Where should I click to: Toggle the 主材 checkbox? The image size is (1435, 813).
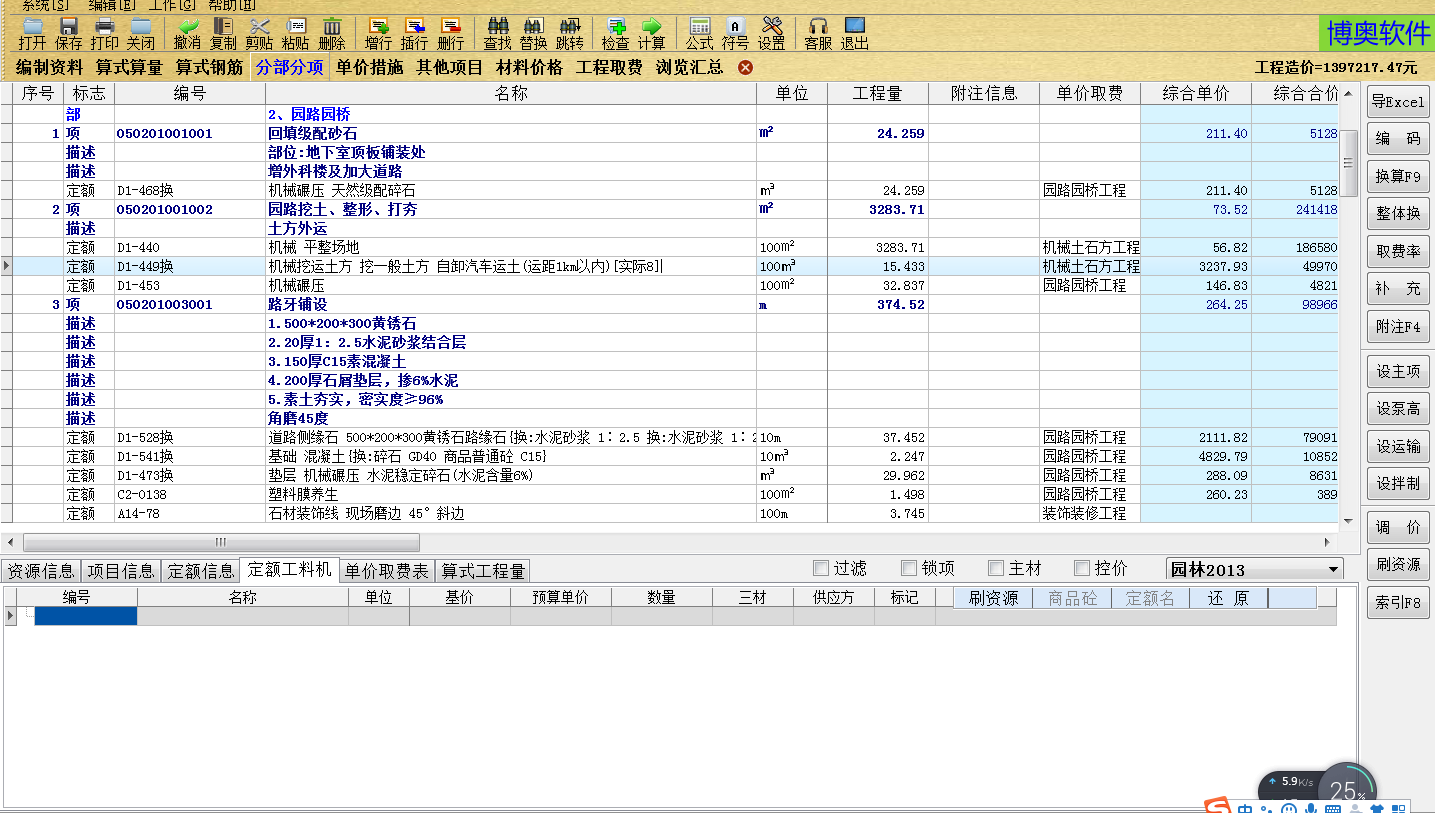996,568
